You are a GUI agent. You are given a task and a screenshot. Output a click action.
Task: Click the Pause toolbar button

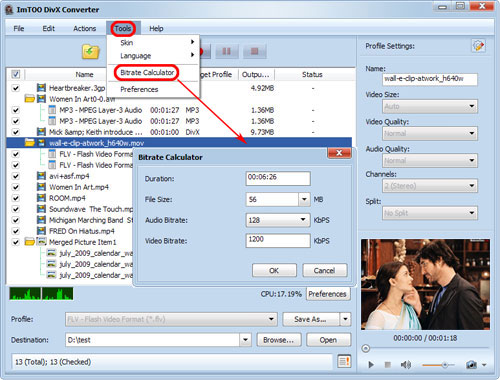click(227, 51)
